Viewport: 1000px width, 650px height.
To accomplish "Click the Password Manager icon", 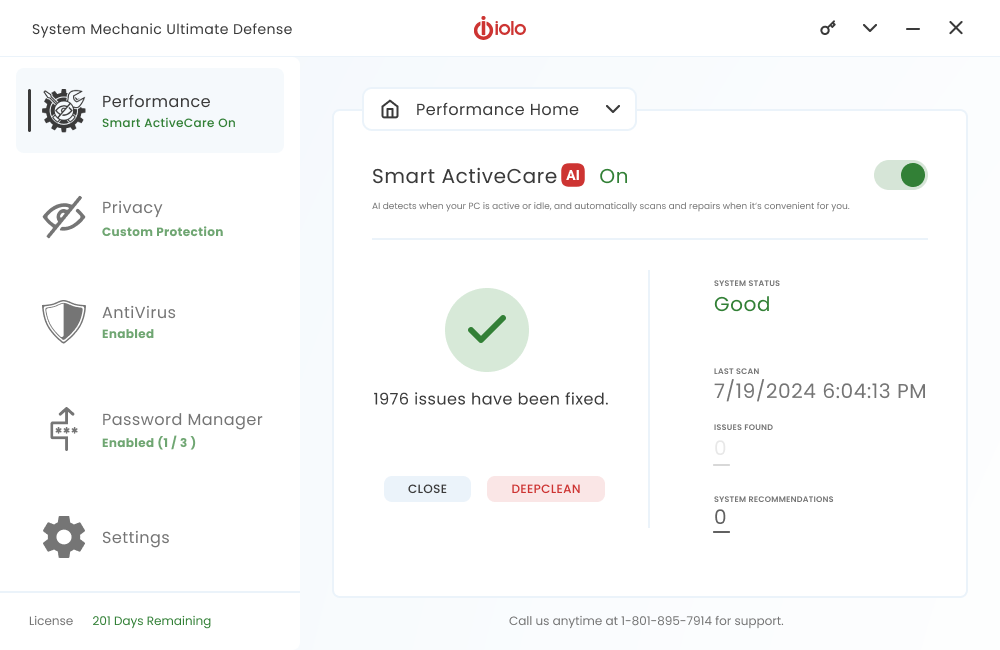I will pyautogui.click(x=64, y=429).
